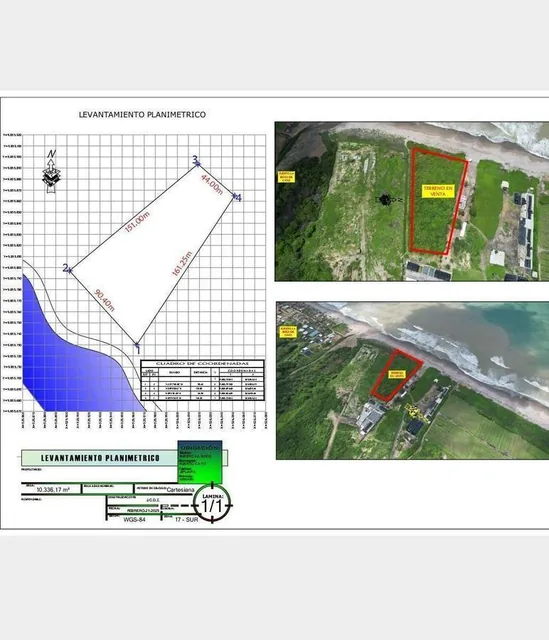Image resolution: width=549 pixels, height=640 pixels.
Task: Click the '44.00m' side length label
Action: click(x=212, y=184)
